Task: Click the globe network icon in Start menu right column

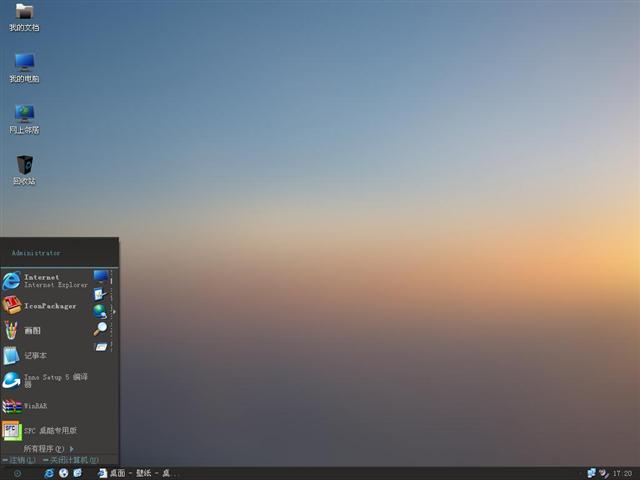Action: (100, 311)
